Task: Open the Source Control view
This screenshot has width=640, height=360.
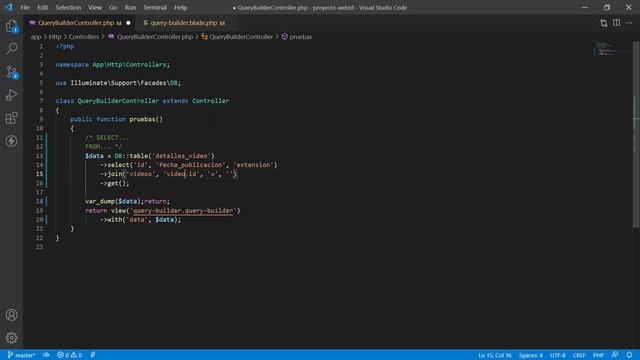Action: tap(11, 72)
